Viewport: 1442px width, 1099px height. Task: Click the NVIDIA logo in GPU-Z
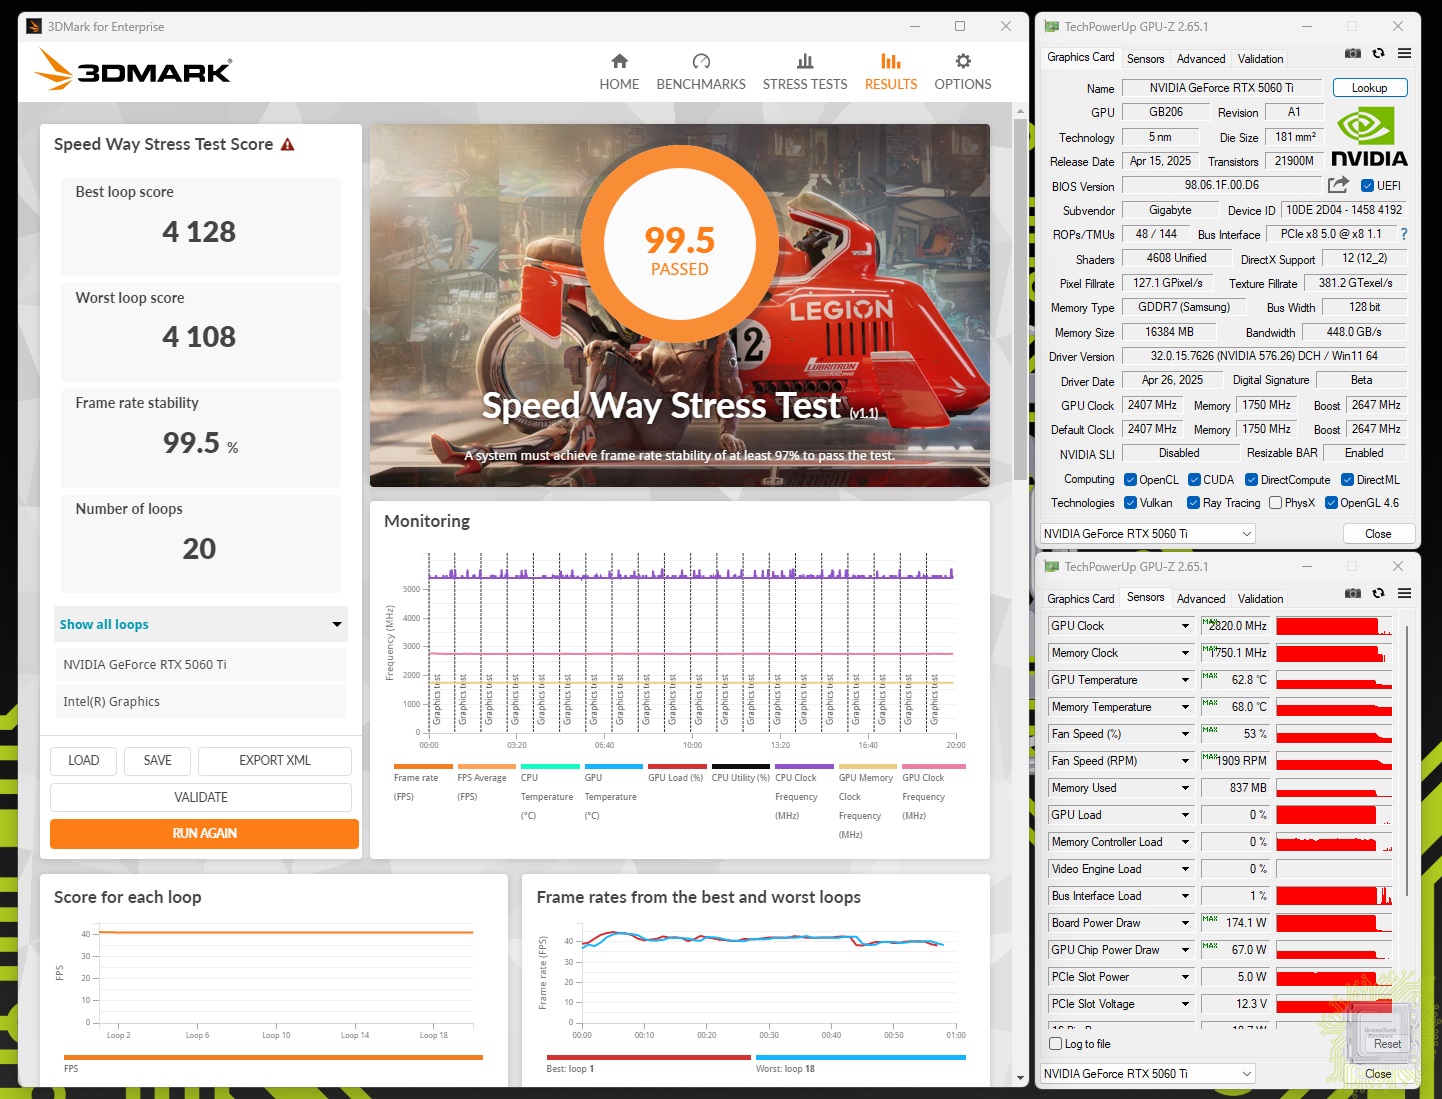click(x=1369, y=138)
